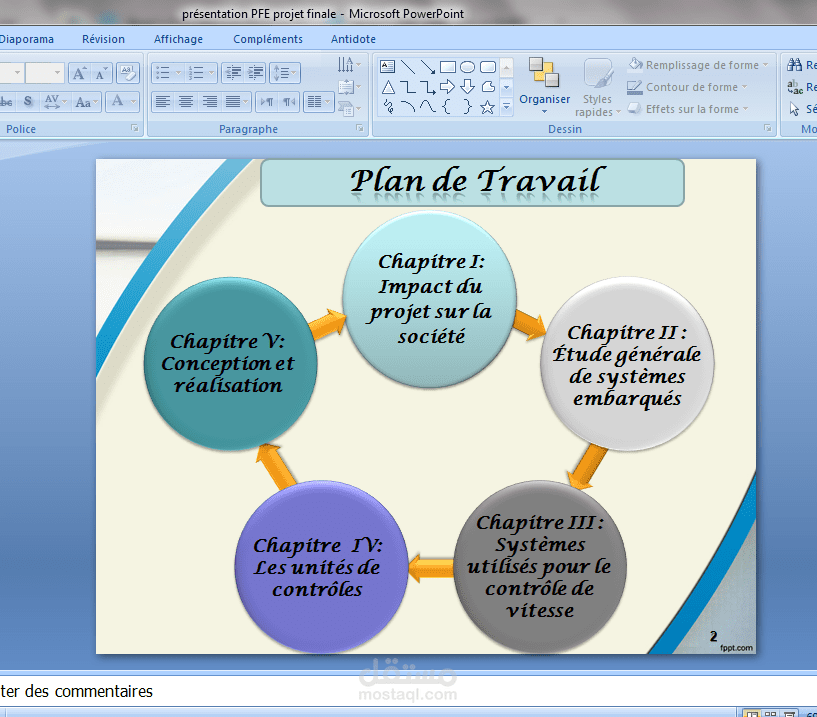Image resolution: width=817 pixels, height=717 pixels.
Task: Select the arrow line shape
Action: [x=428, y=67]
